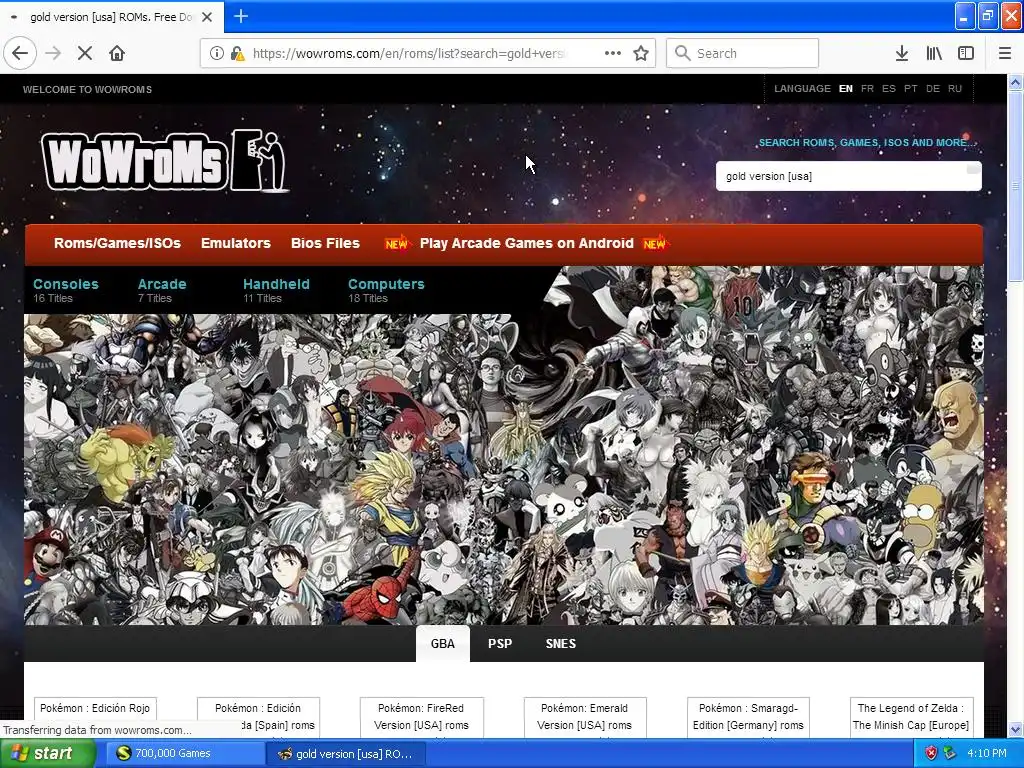This screenshot has width=1024, height=768.
Task: Click the forward navigation arrow
Action: (53, 53)
